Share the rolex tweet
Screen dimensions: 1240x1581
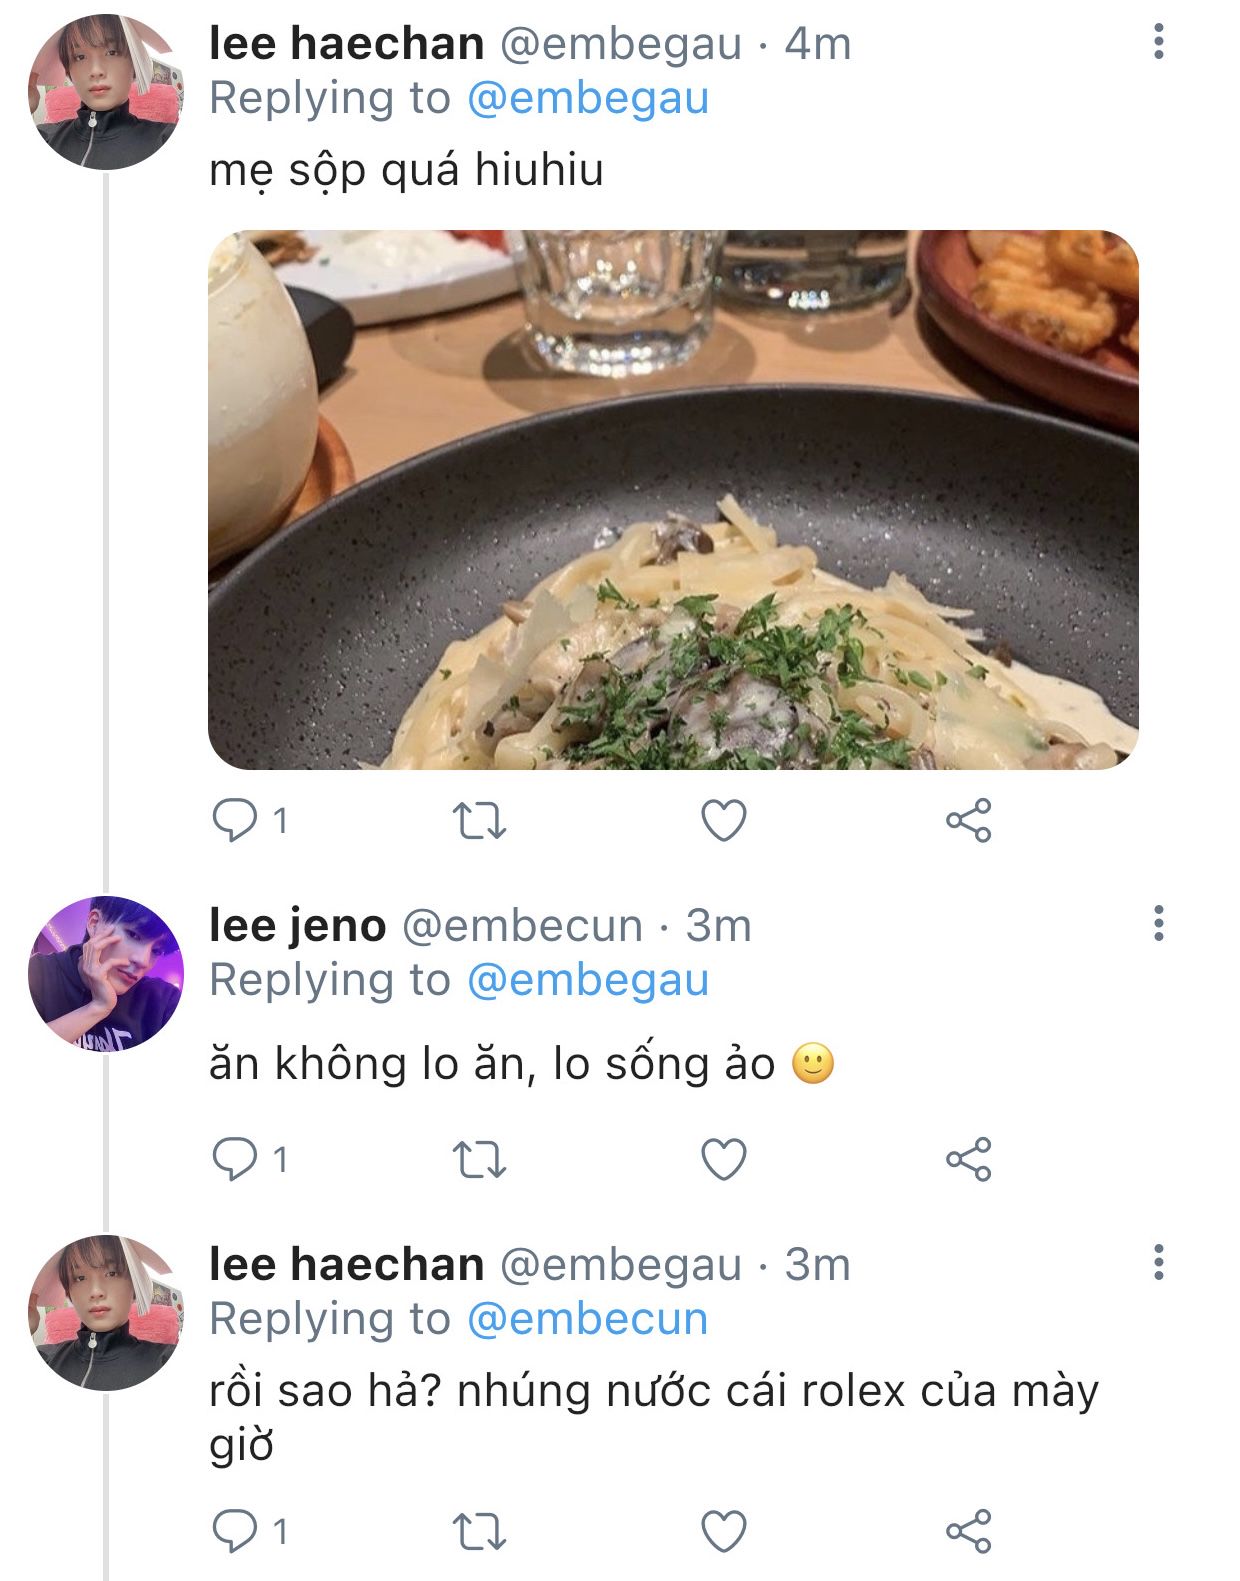(968, 1531)
